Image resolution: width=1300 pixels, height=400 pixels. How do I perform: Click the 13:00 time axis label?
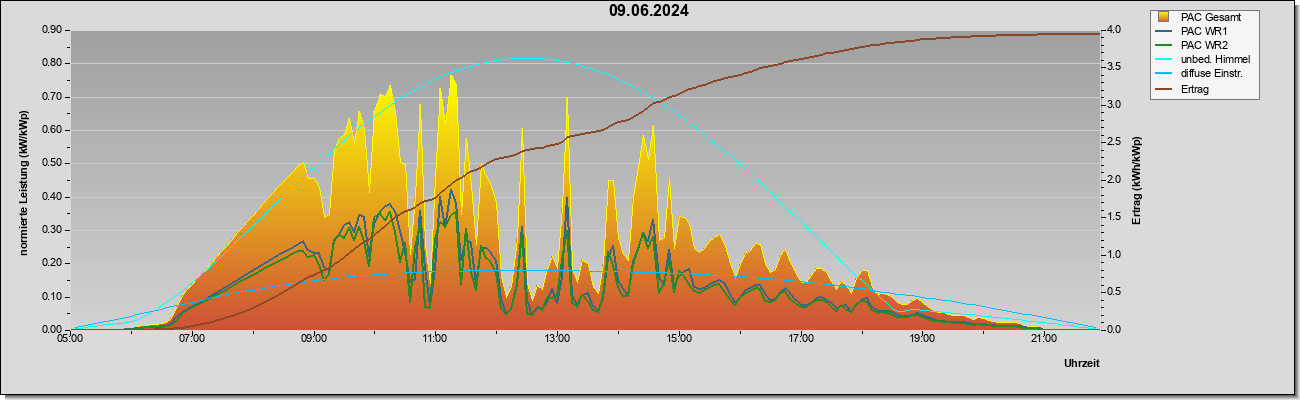tap(557, 339)
